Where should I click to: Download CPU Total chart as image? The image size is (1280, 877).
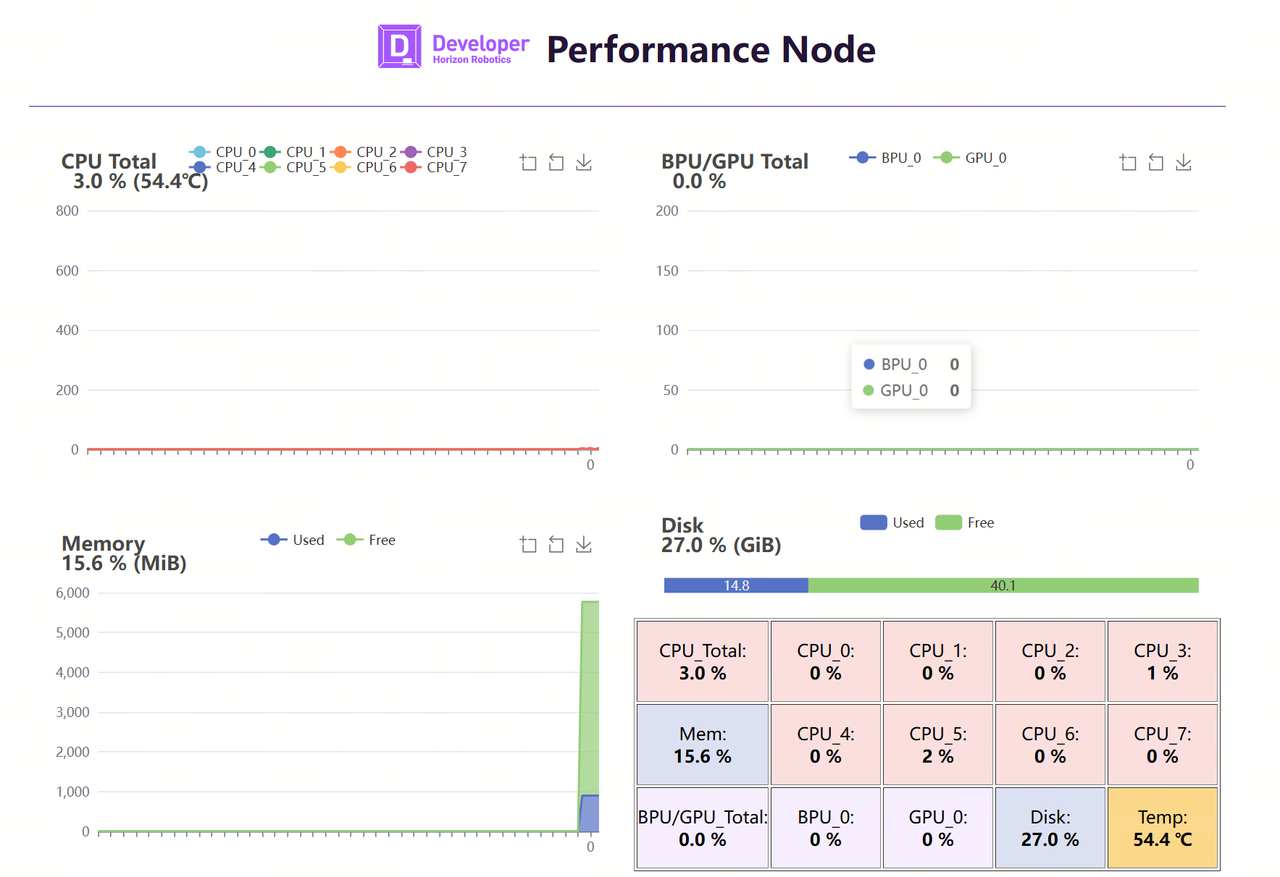pos(584,162)
